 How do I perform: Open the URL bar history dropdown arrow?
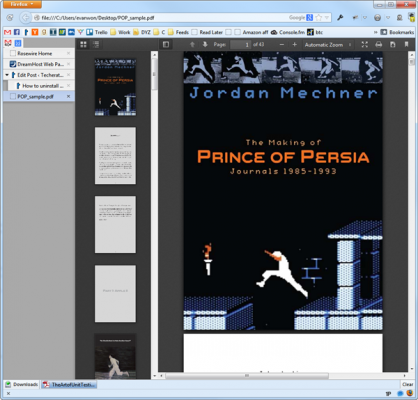tap(327, 18)
